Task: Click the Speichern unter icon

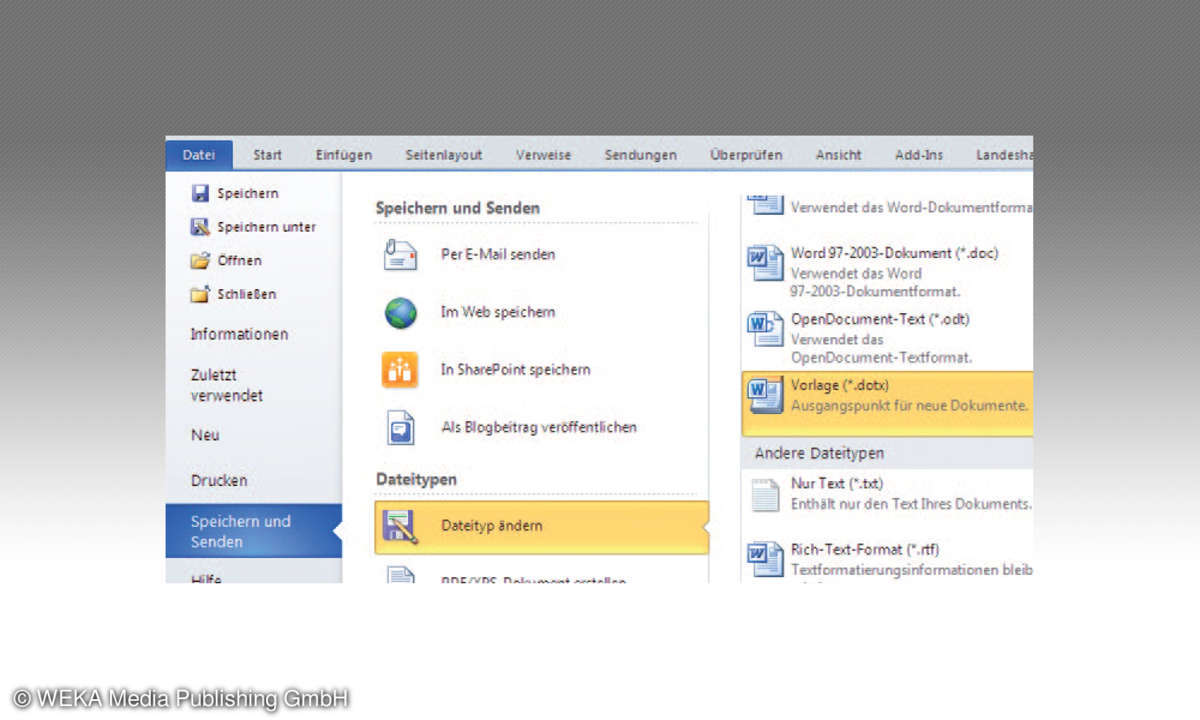Action: tap(200, 227)
